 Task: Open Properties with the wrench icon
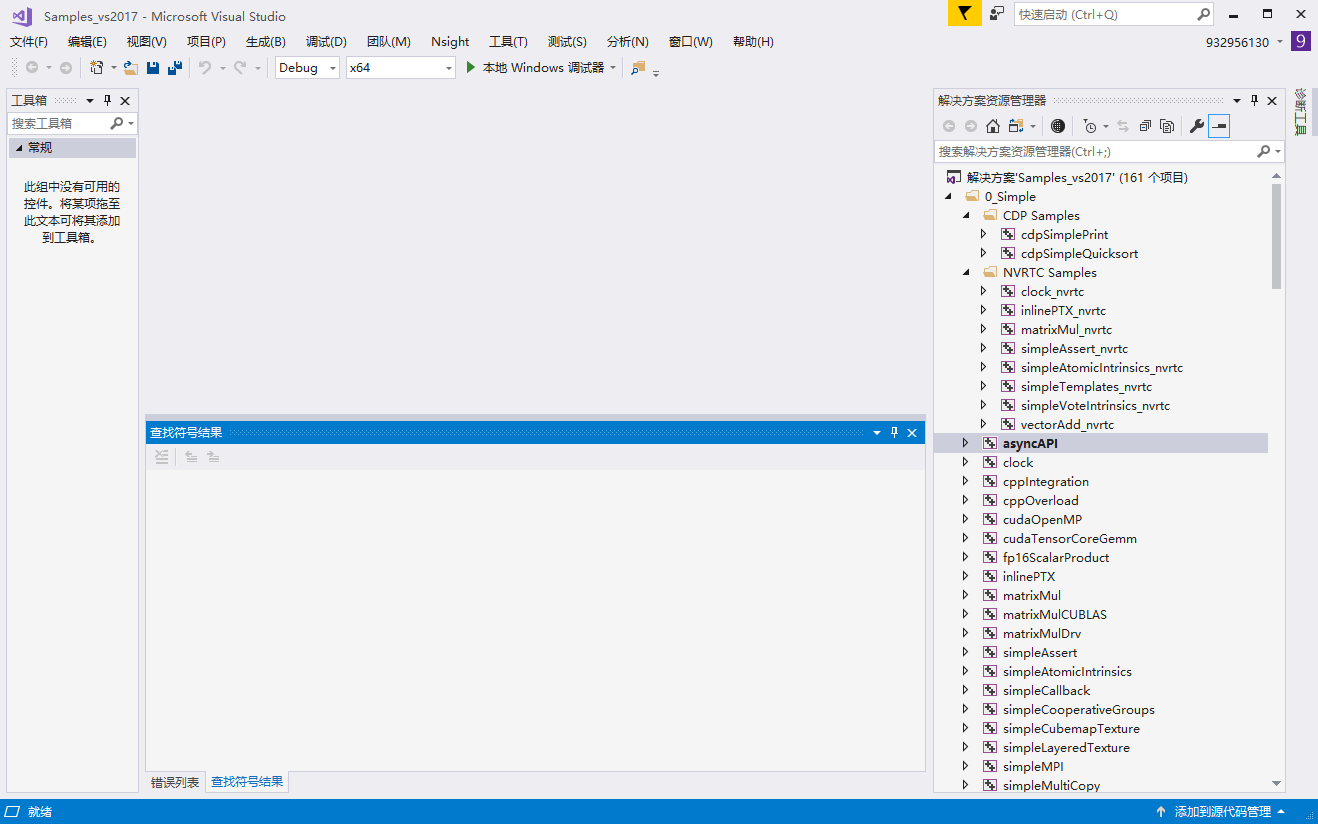[x=1196, y=126]
